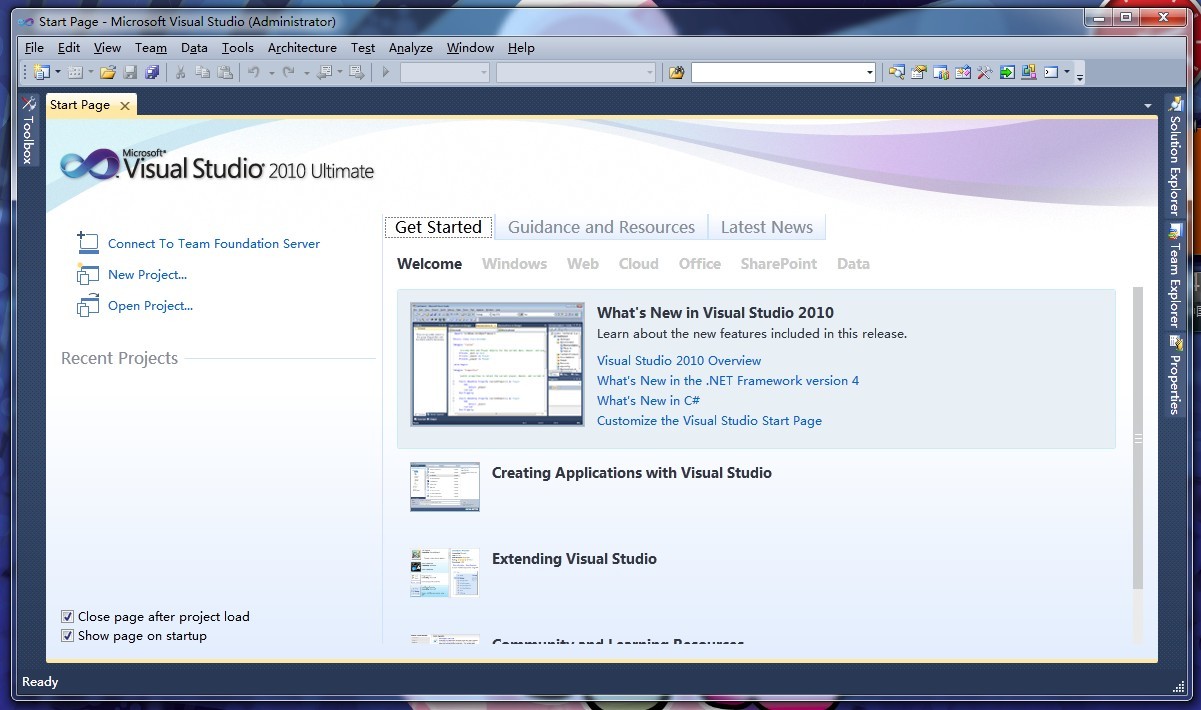Click the Navigate Forward icon
The height and width of the screenshot is (710, 1201).
pyautogui.click(x=357, y=72)
